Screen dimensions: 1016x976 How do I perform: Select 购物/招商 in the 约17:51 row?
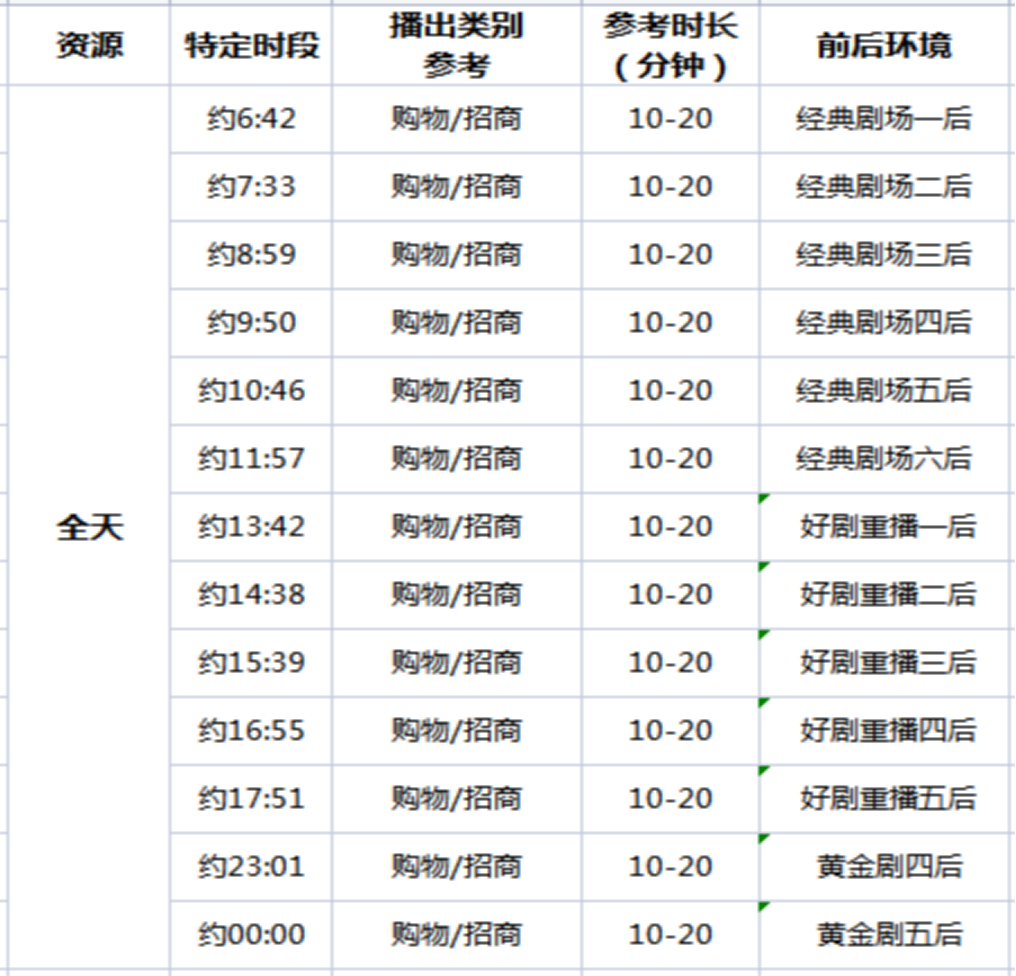click(456, 798)
